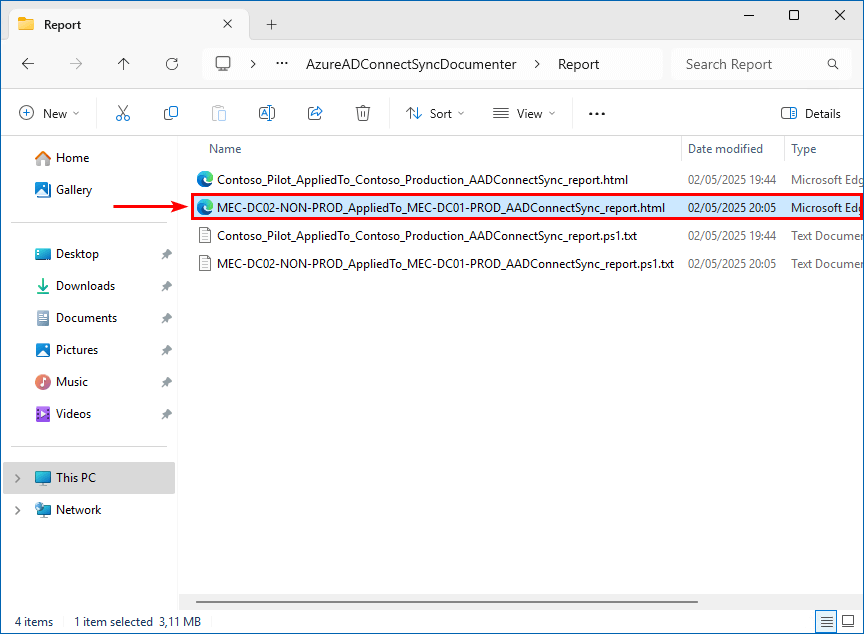Click text file icon of Contoso_Pilot ps1.txt
This screenshot has height=634, width=864.
[x=205, y=236]
